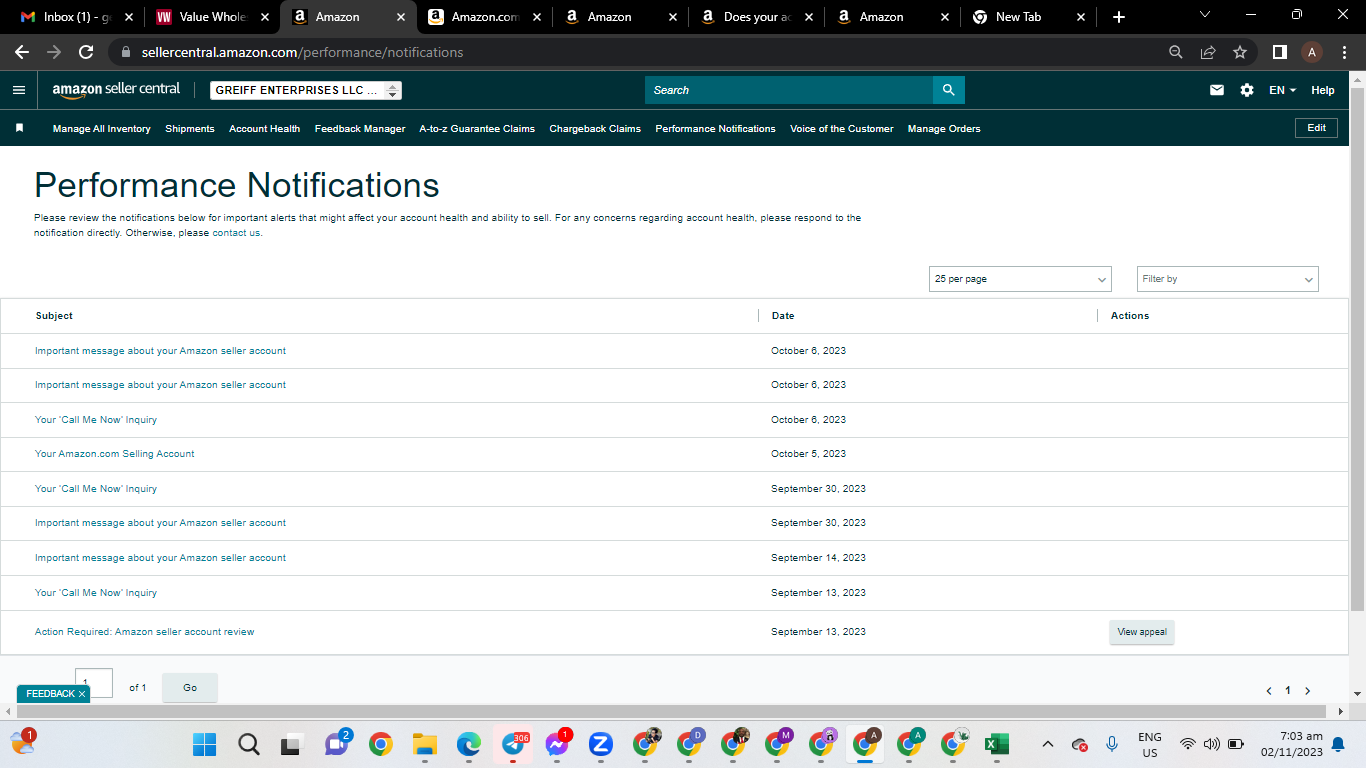Image resolution: width=1366 pixels, height=768 pixels.
Task: Open Account Health in the nav bar
Action: tap(264, 128)
